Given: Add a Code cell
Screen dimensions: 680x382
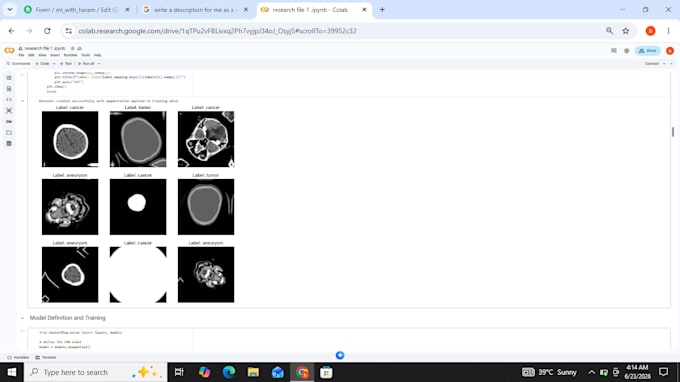Looking at the screenshot, I should coord(42,64).
